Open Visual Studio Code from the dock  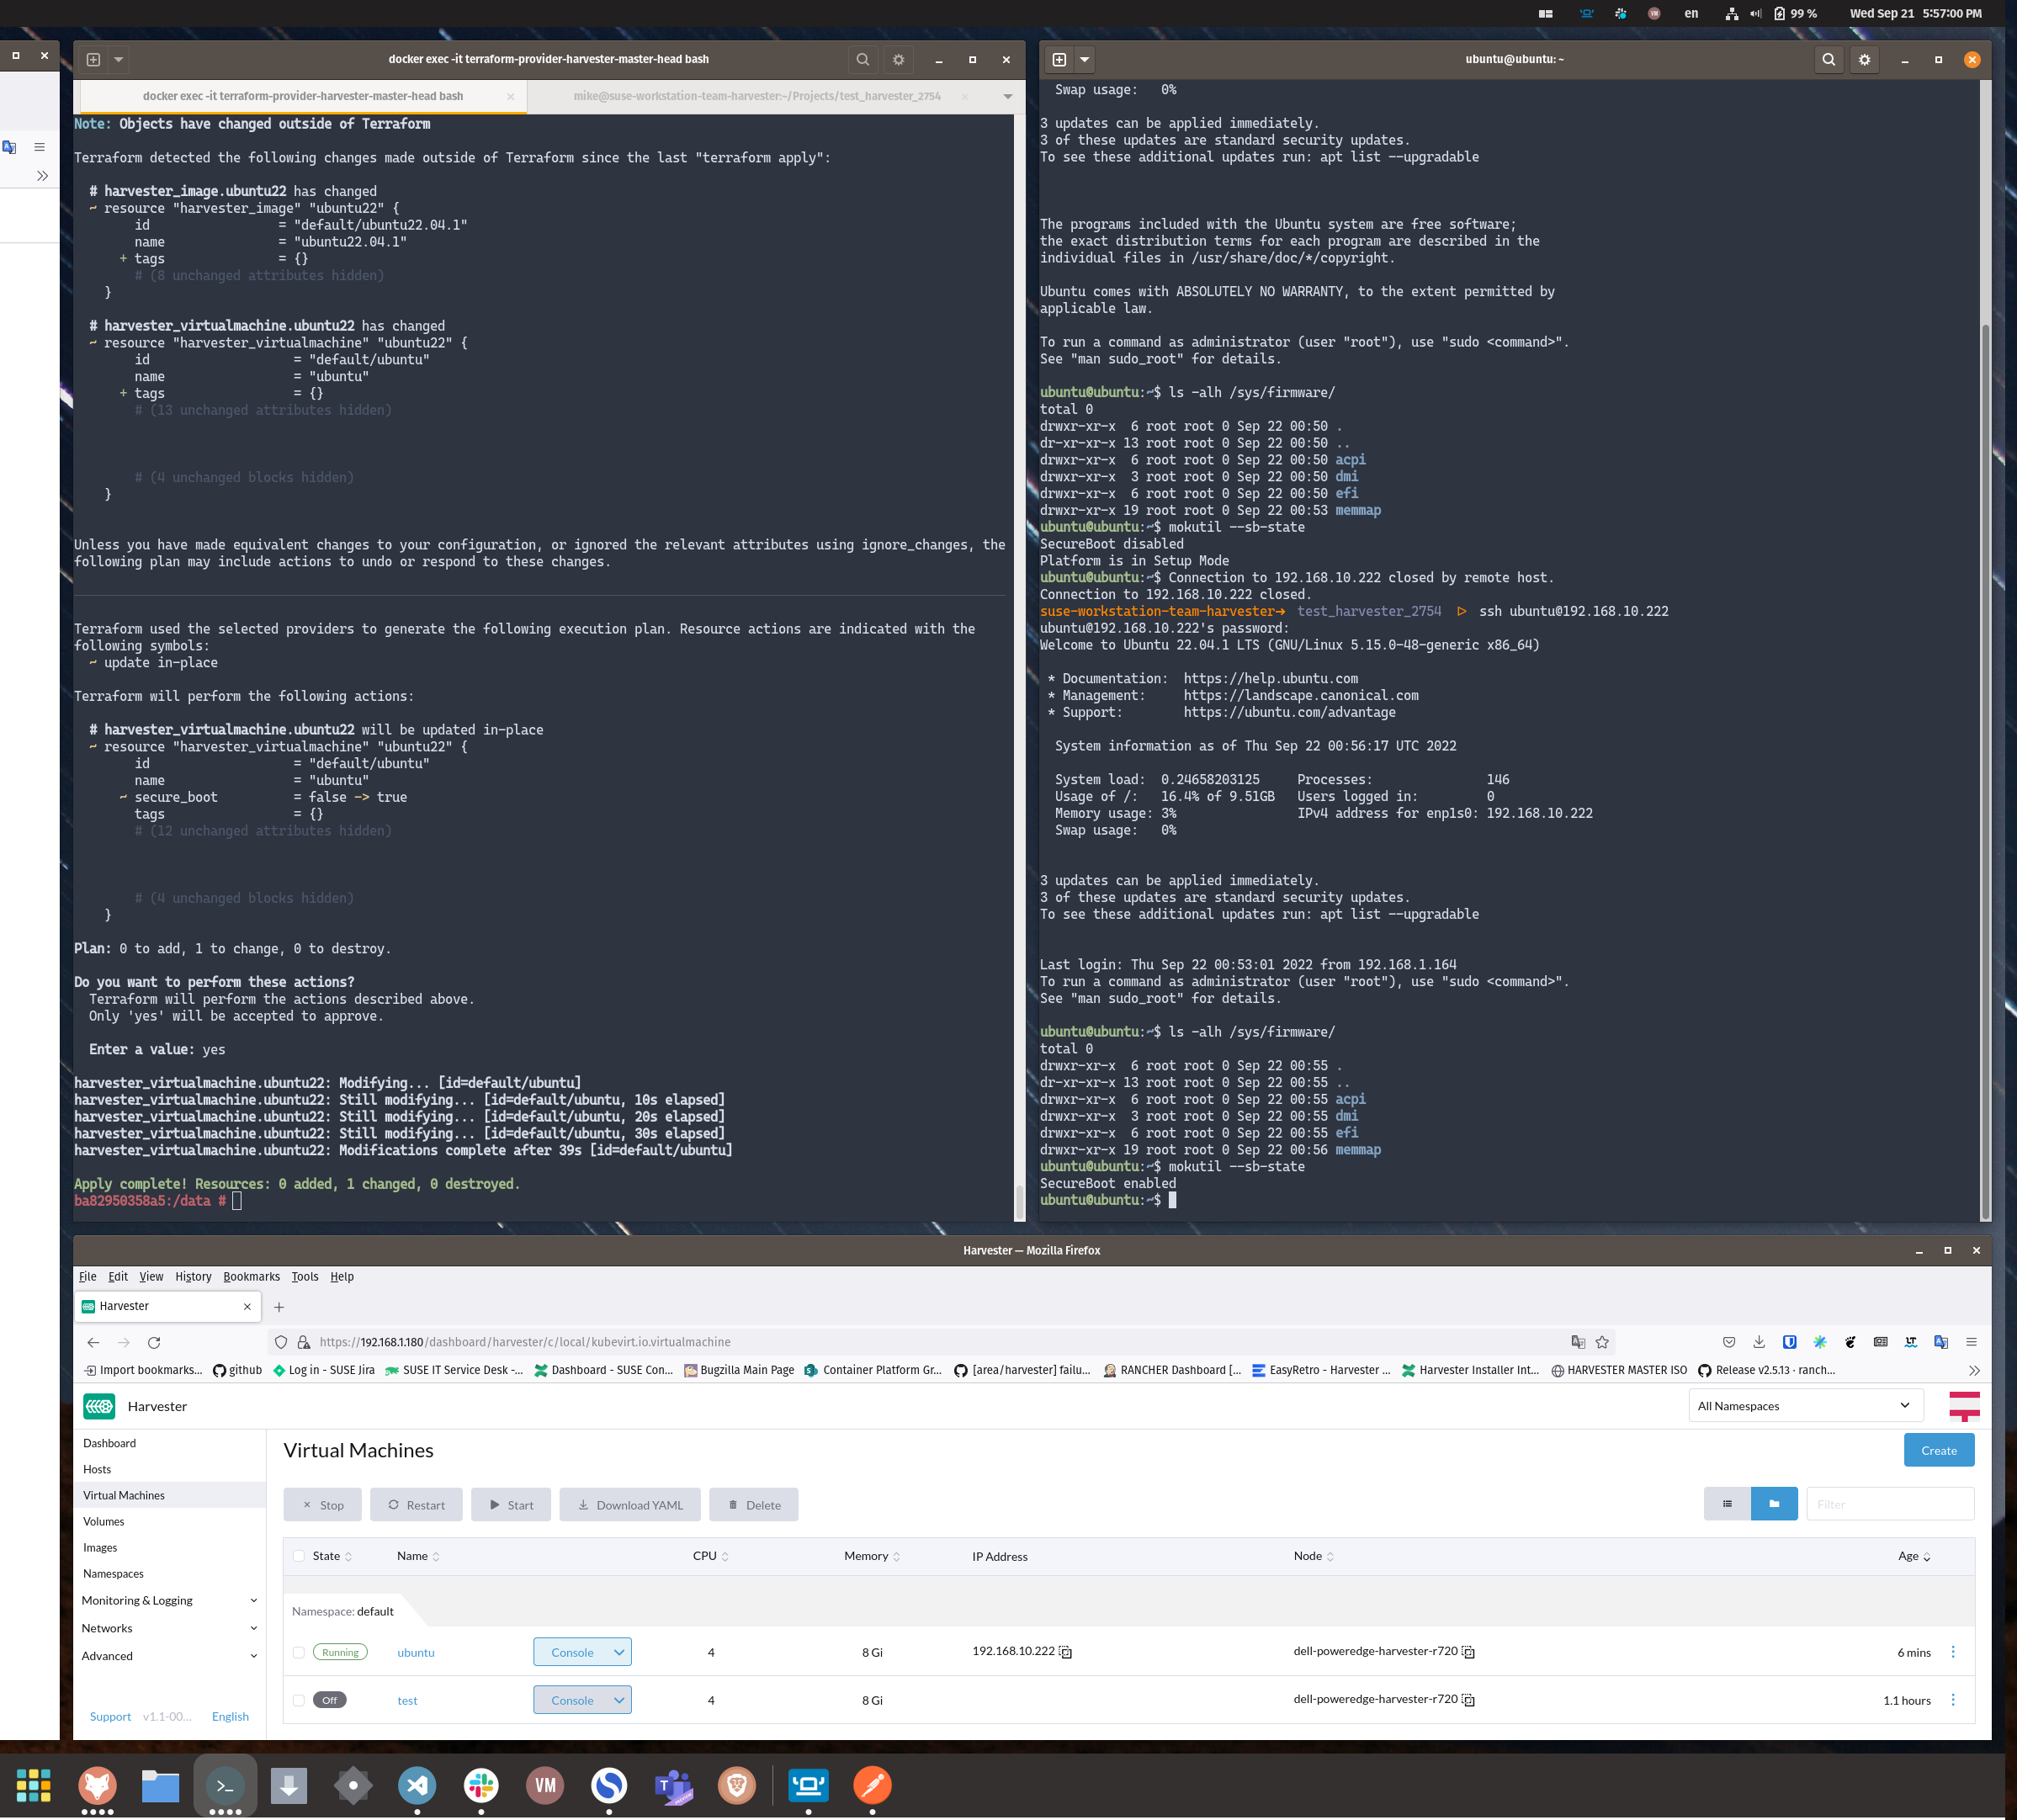click(x=417, y=1785)
